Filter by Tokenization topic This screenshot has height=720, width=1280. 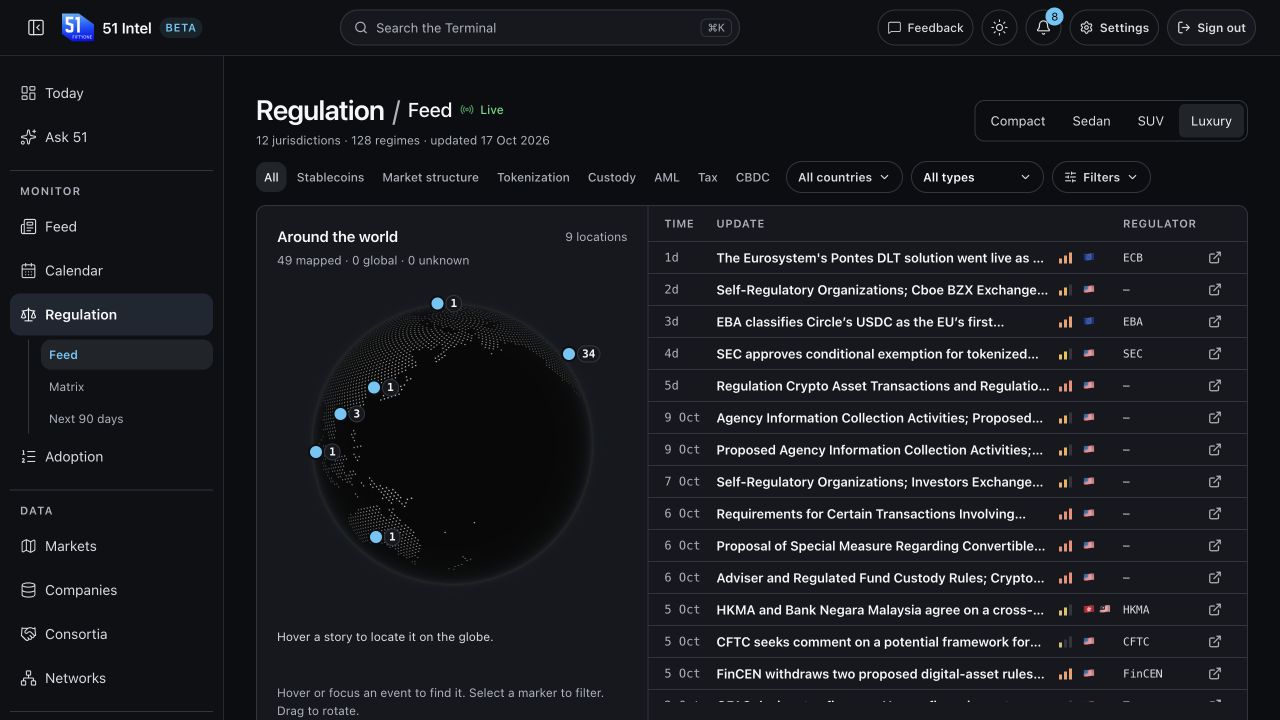coord(533,177)
